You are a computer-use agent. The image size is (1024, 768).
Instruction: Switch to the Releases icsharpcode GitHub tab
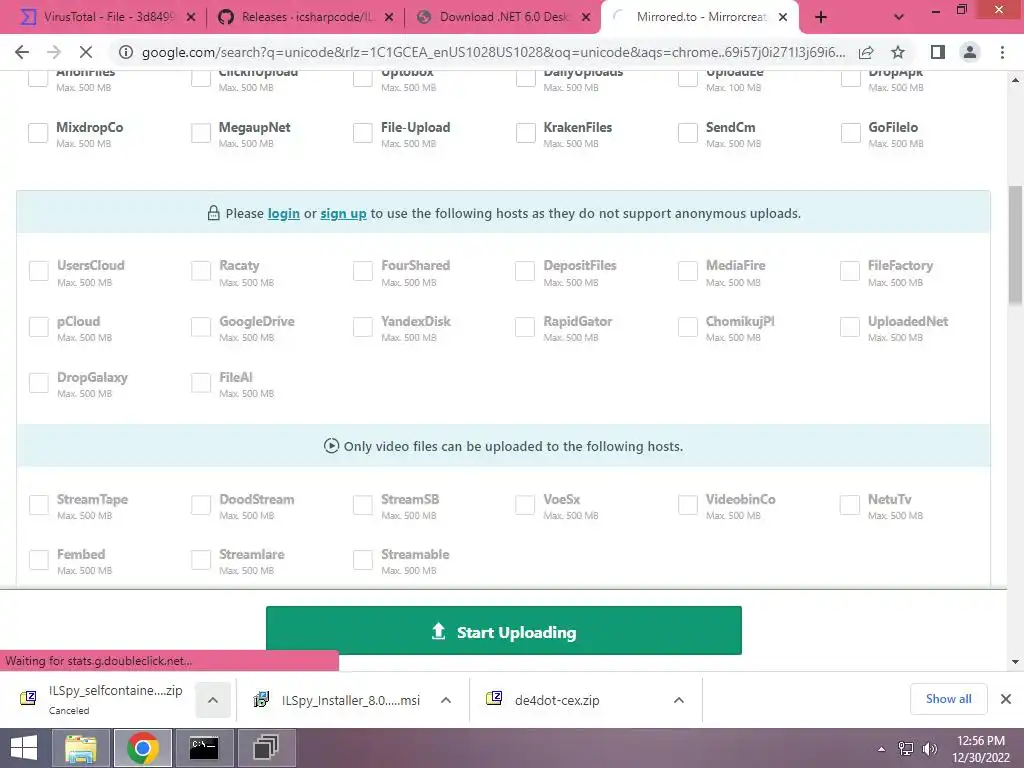[x=307, y=18]
